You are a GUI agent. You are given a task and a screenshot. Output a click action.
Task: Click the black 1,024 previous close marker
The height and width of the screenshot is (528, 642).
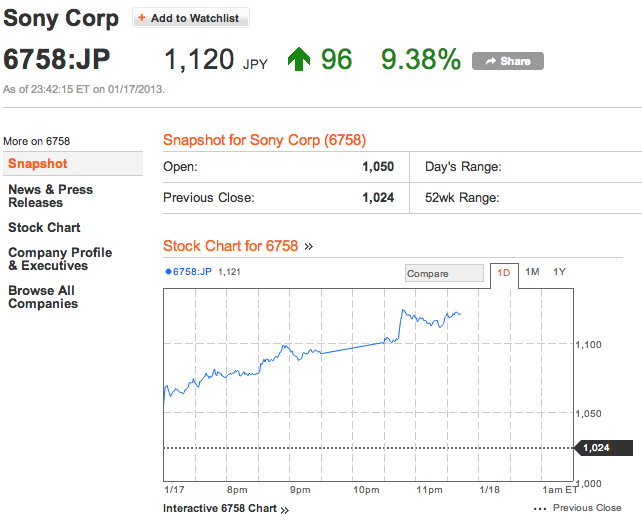(605, 448)
